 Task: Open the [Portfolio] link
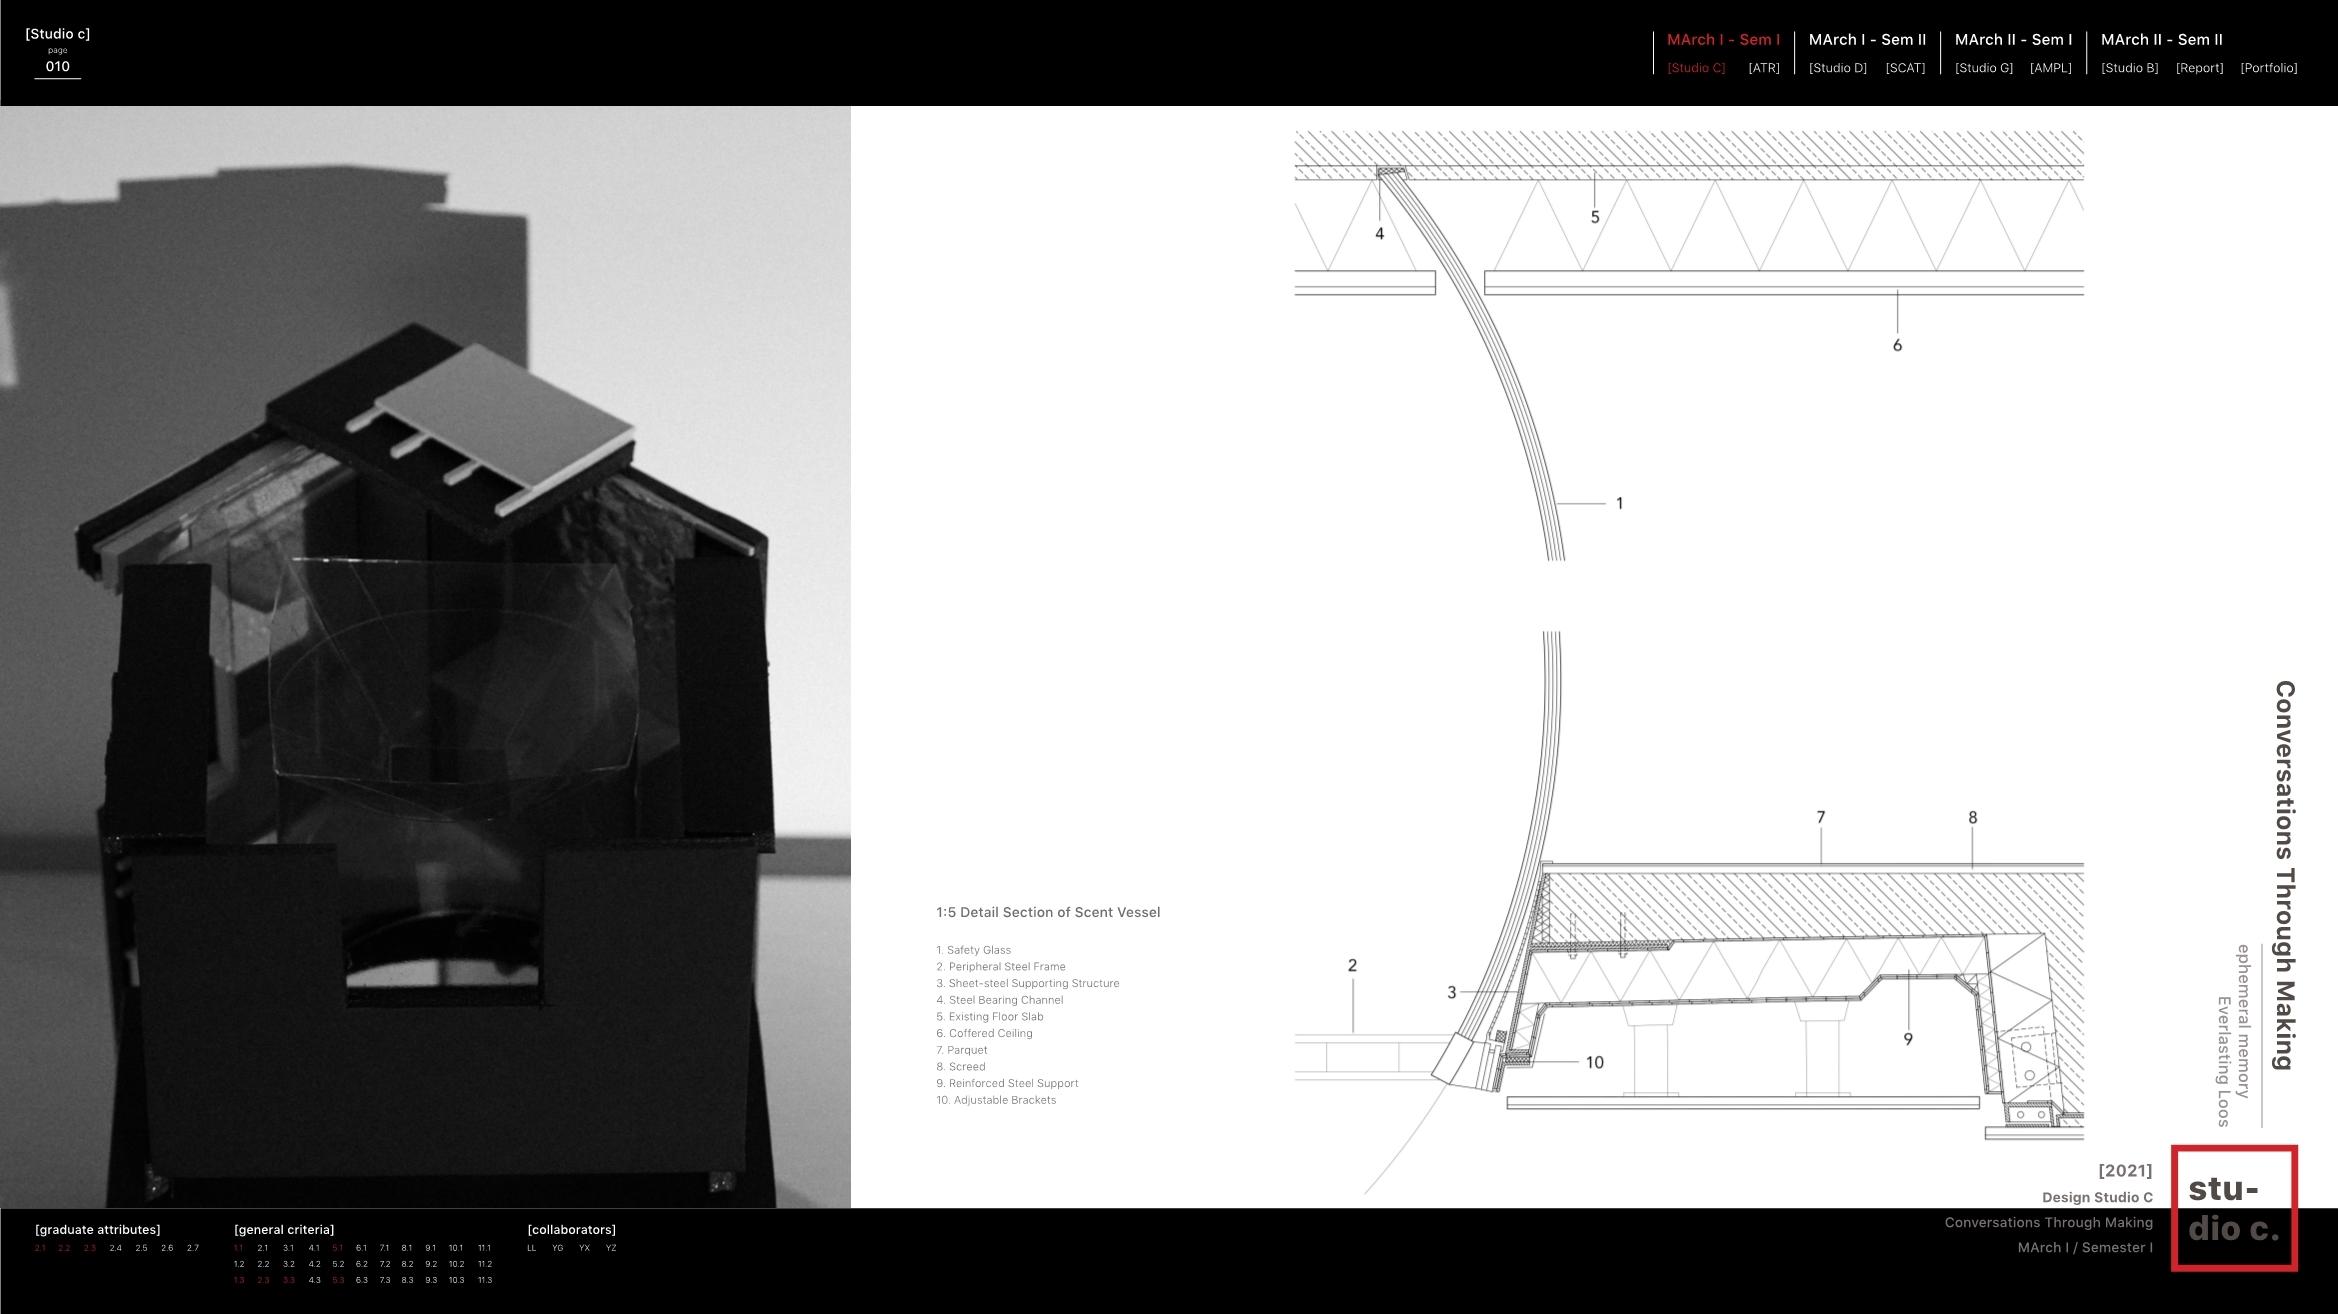click(x=2268, y=68)
